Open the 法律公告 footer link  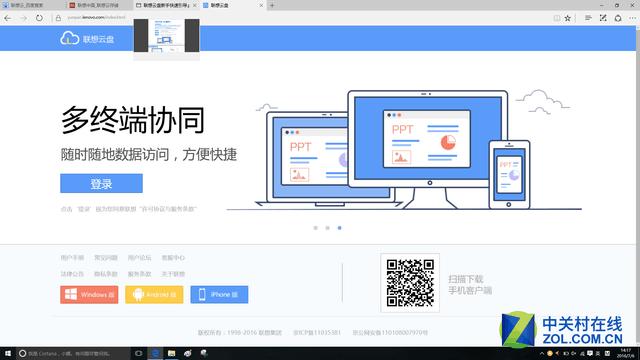pyautogui.click(x=72, y=274)
